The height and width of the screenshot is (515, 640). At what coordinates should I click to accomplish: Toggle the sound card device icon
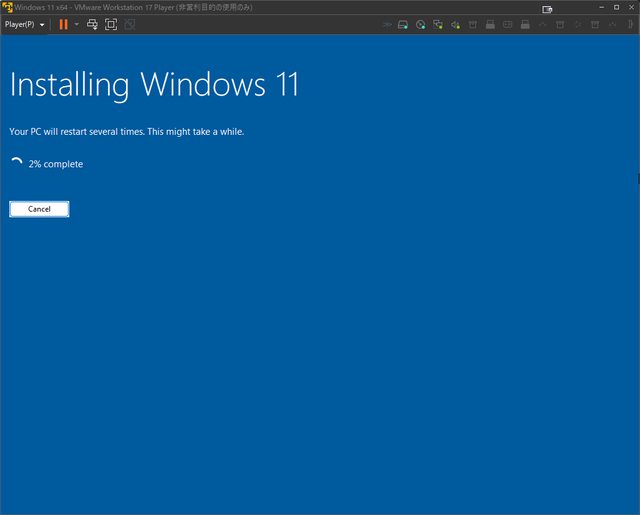tap(455, 24)
